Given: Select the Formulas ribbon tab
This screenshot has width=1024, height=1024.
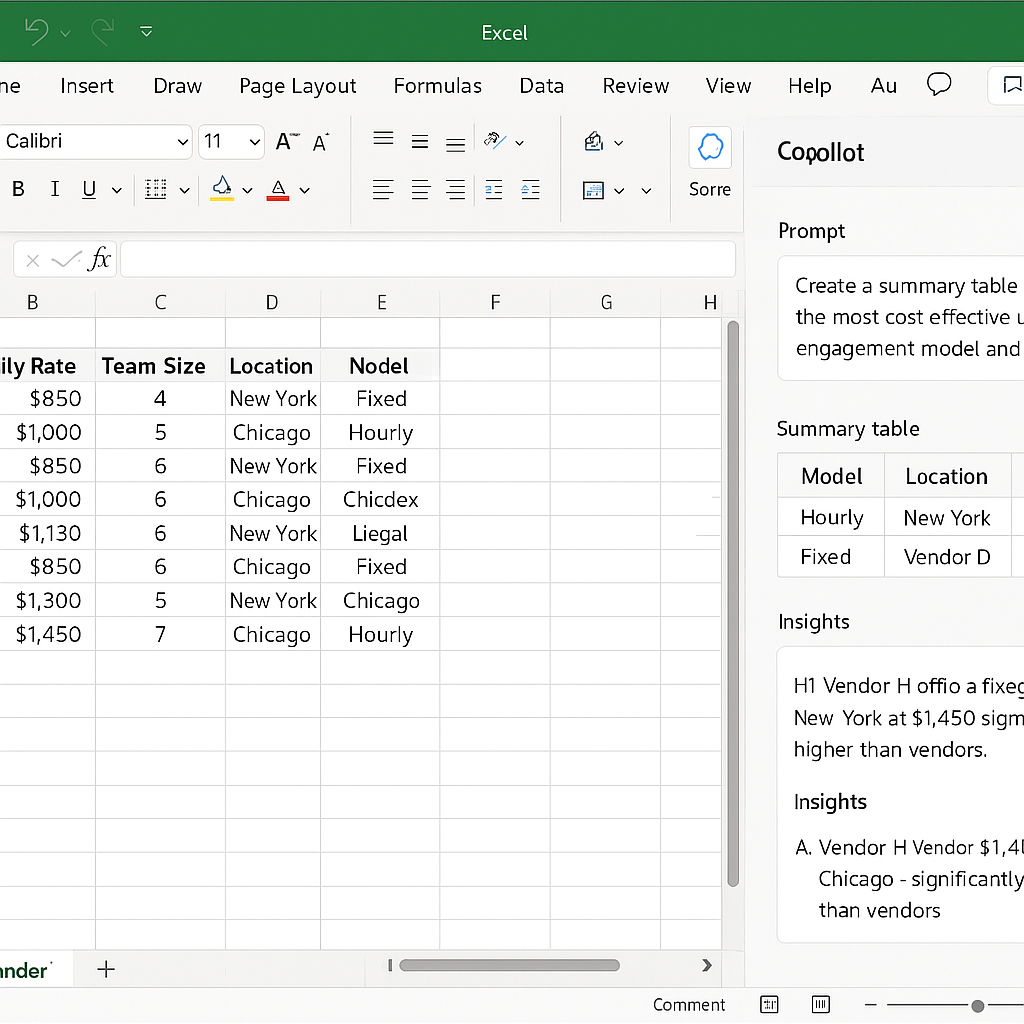Looking at the screenshot, I should 438,86.
